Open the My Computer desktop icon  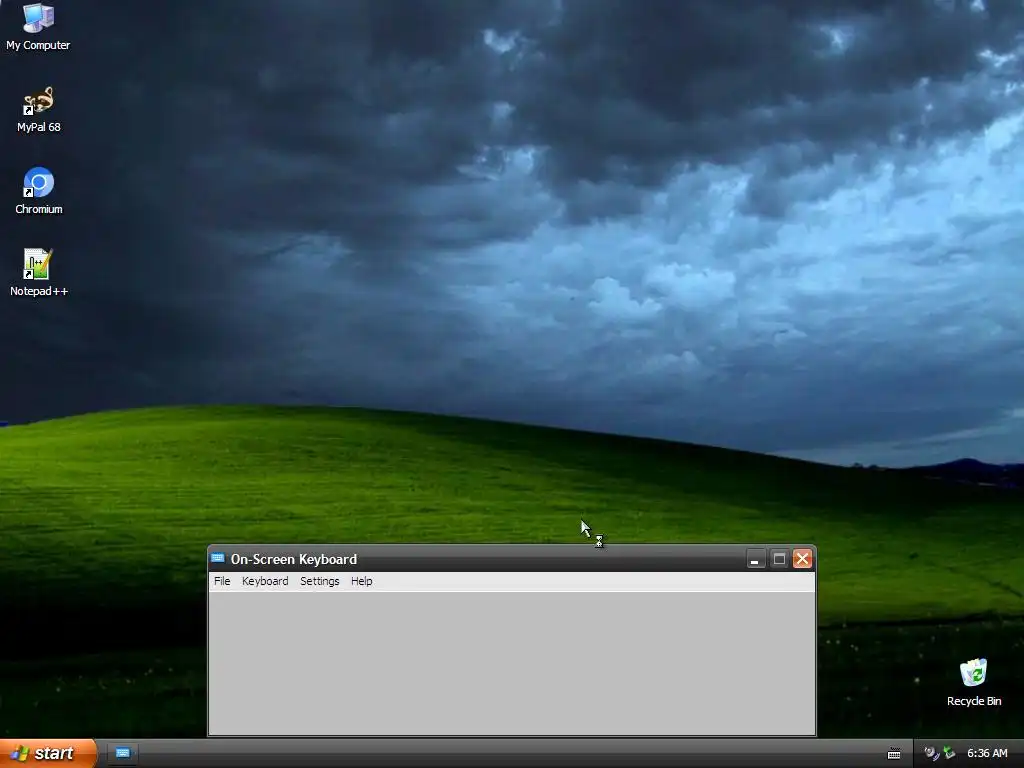(x=38, y=26)
